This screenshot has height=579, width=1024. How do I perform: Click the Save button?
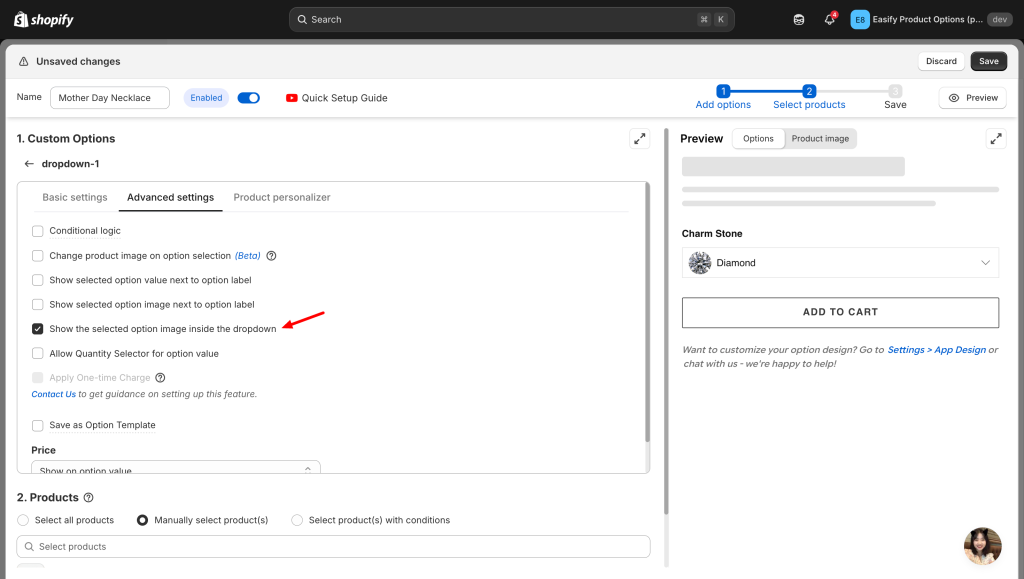click(x=988, y=61)
